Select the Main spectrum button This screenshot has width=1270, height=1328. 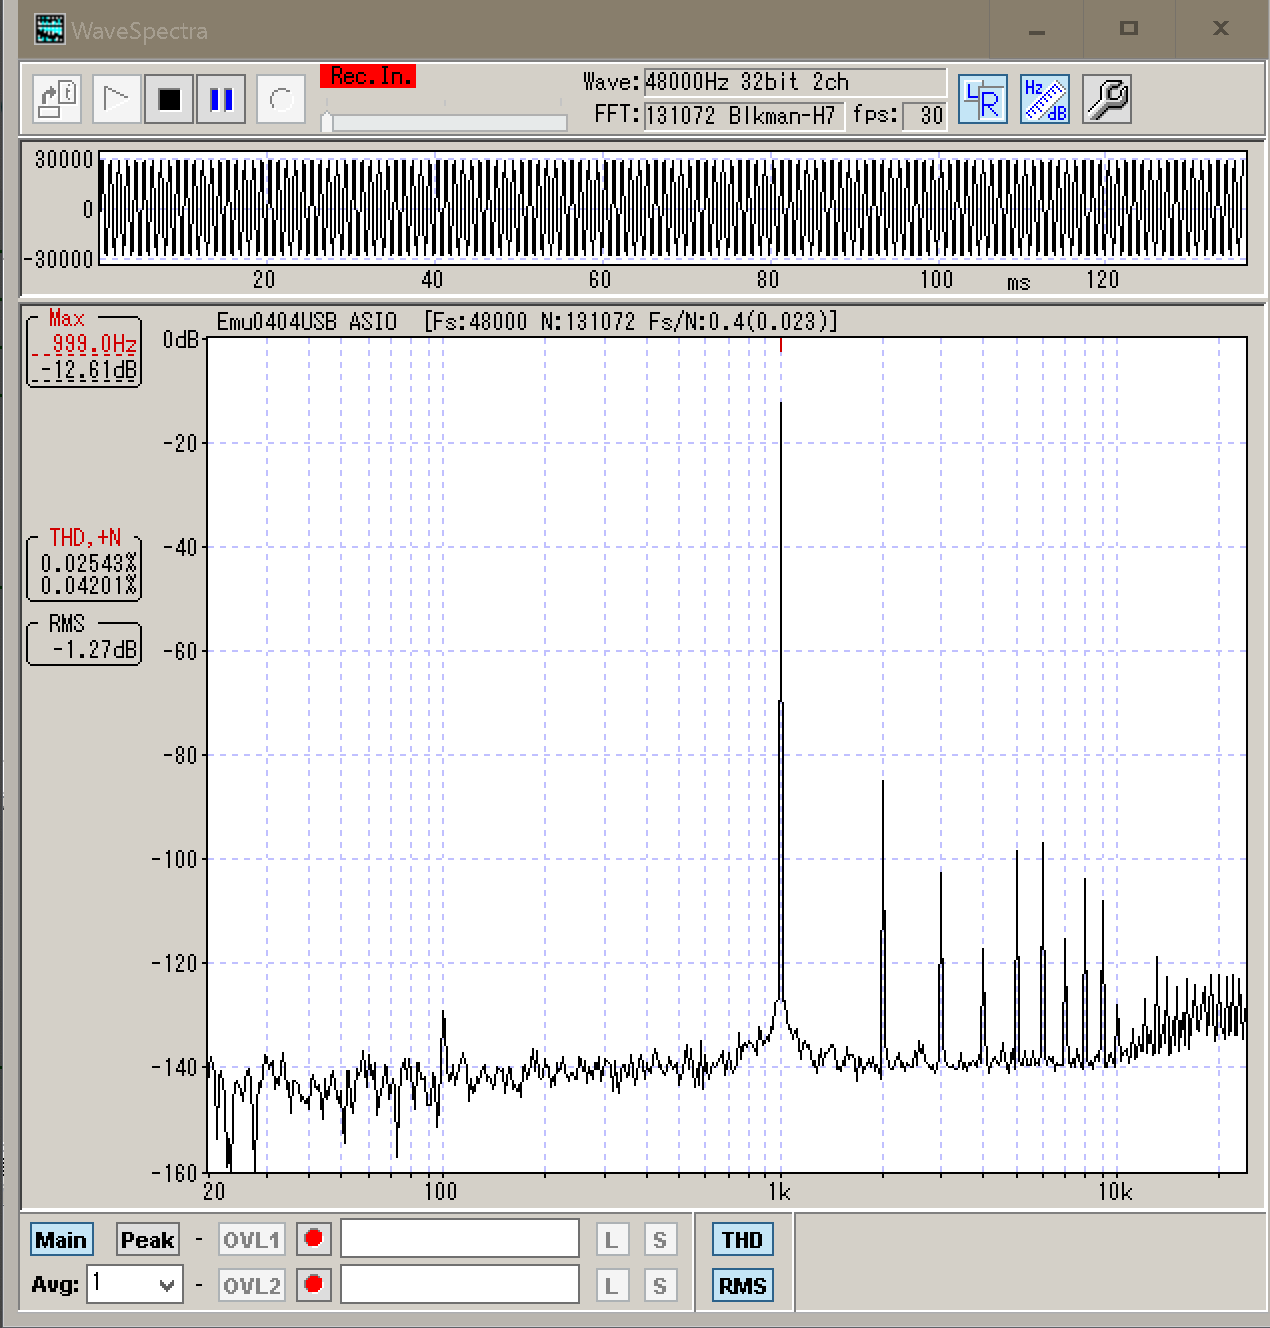pos(61,1240)
